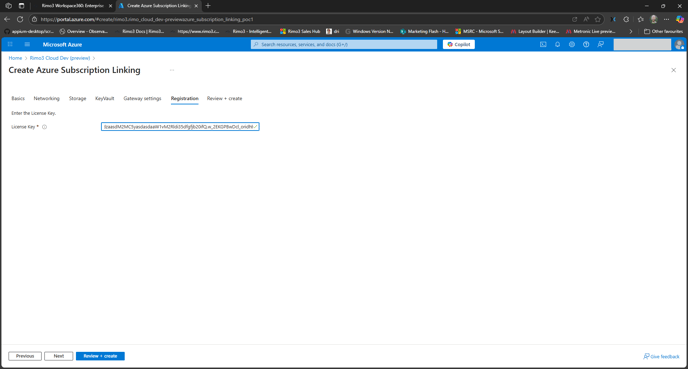Open MSRC - Microsoft S... bookmark
The height and width of the screenshot is (369, 688).
tap(479, 32)
